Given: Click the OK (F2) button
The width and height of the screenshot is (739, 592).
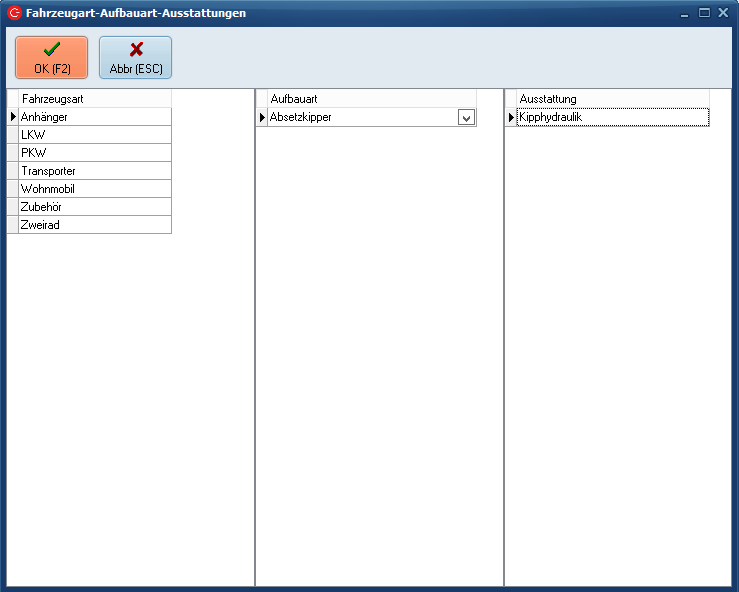Looking at the screenshot, I should click(52, 57).
